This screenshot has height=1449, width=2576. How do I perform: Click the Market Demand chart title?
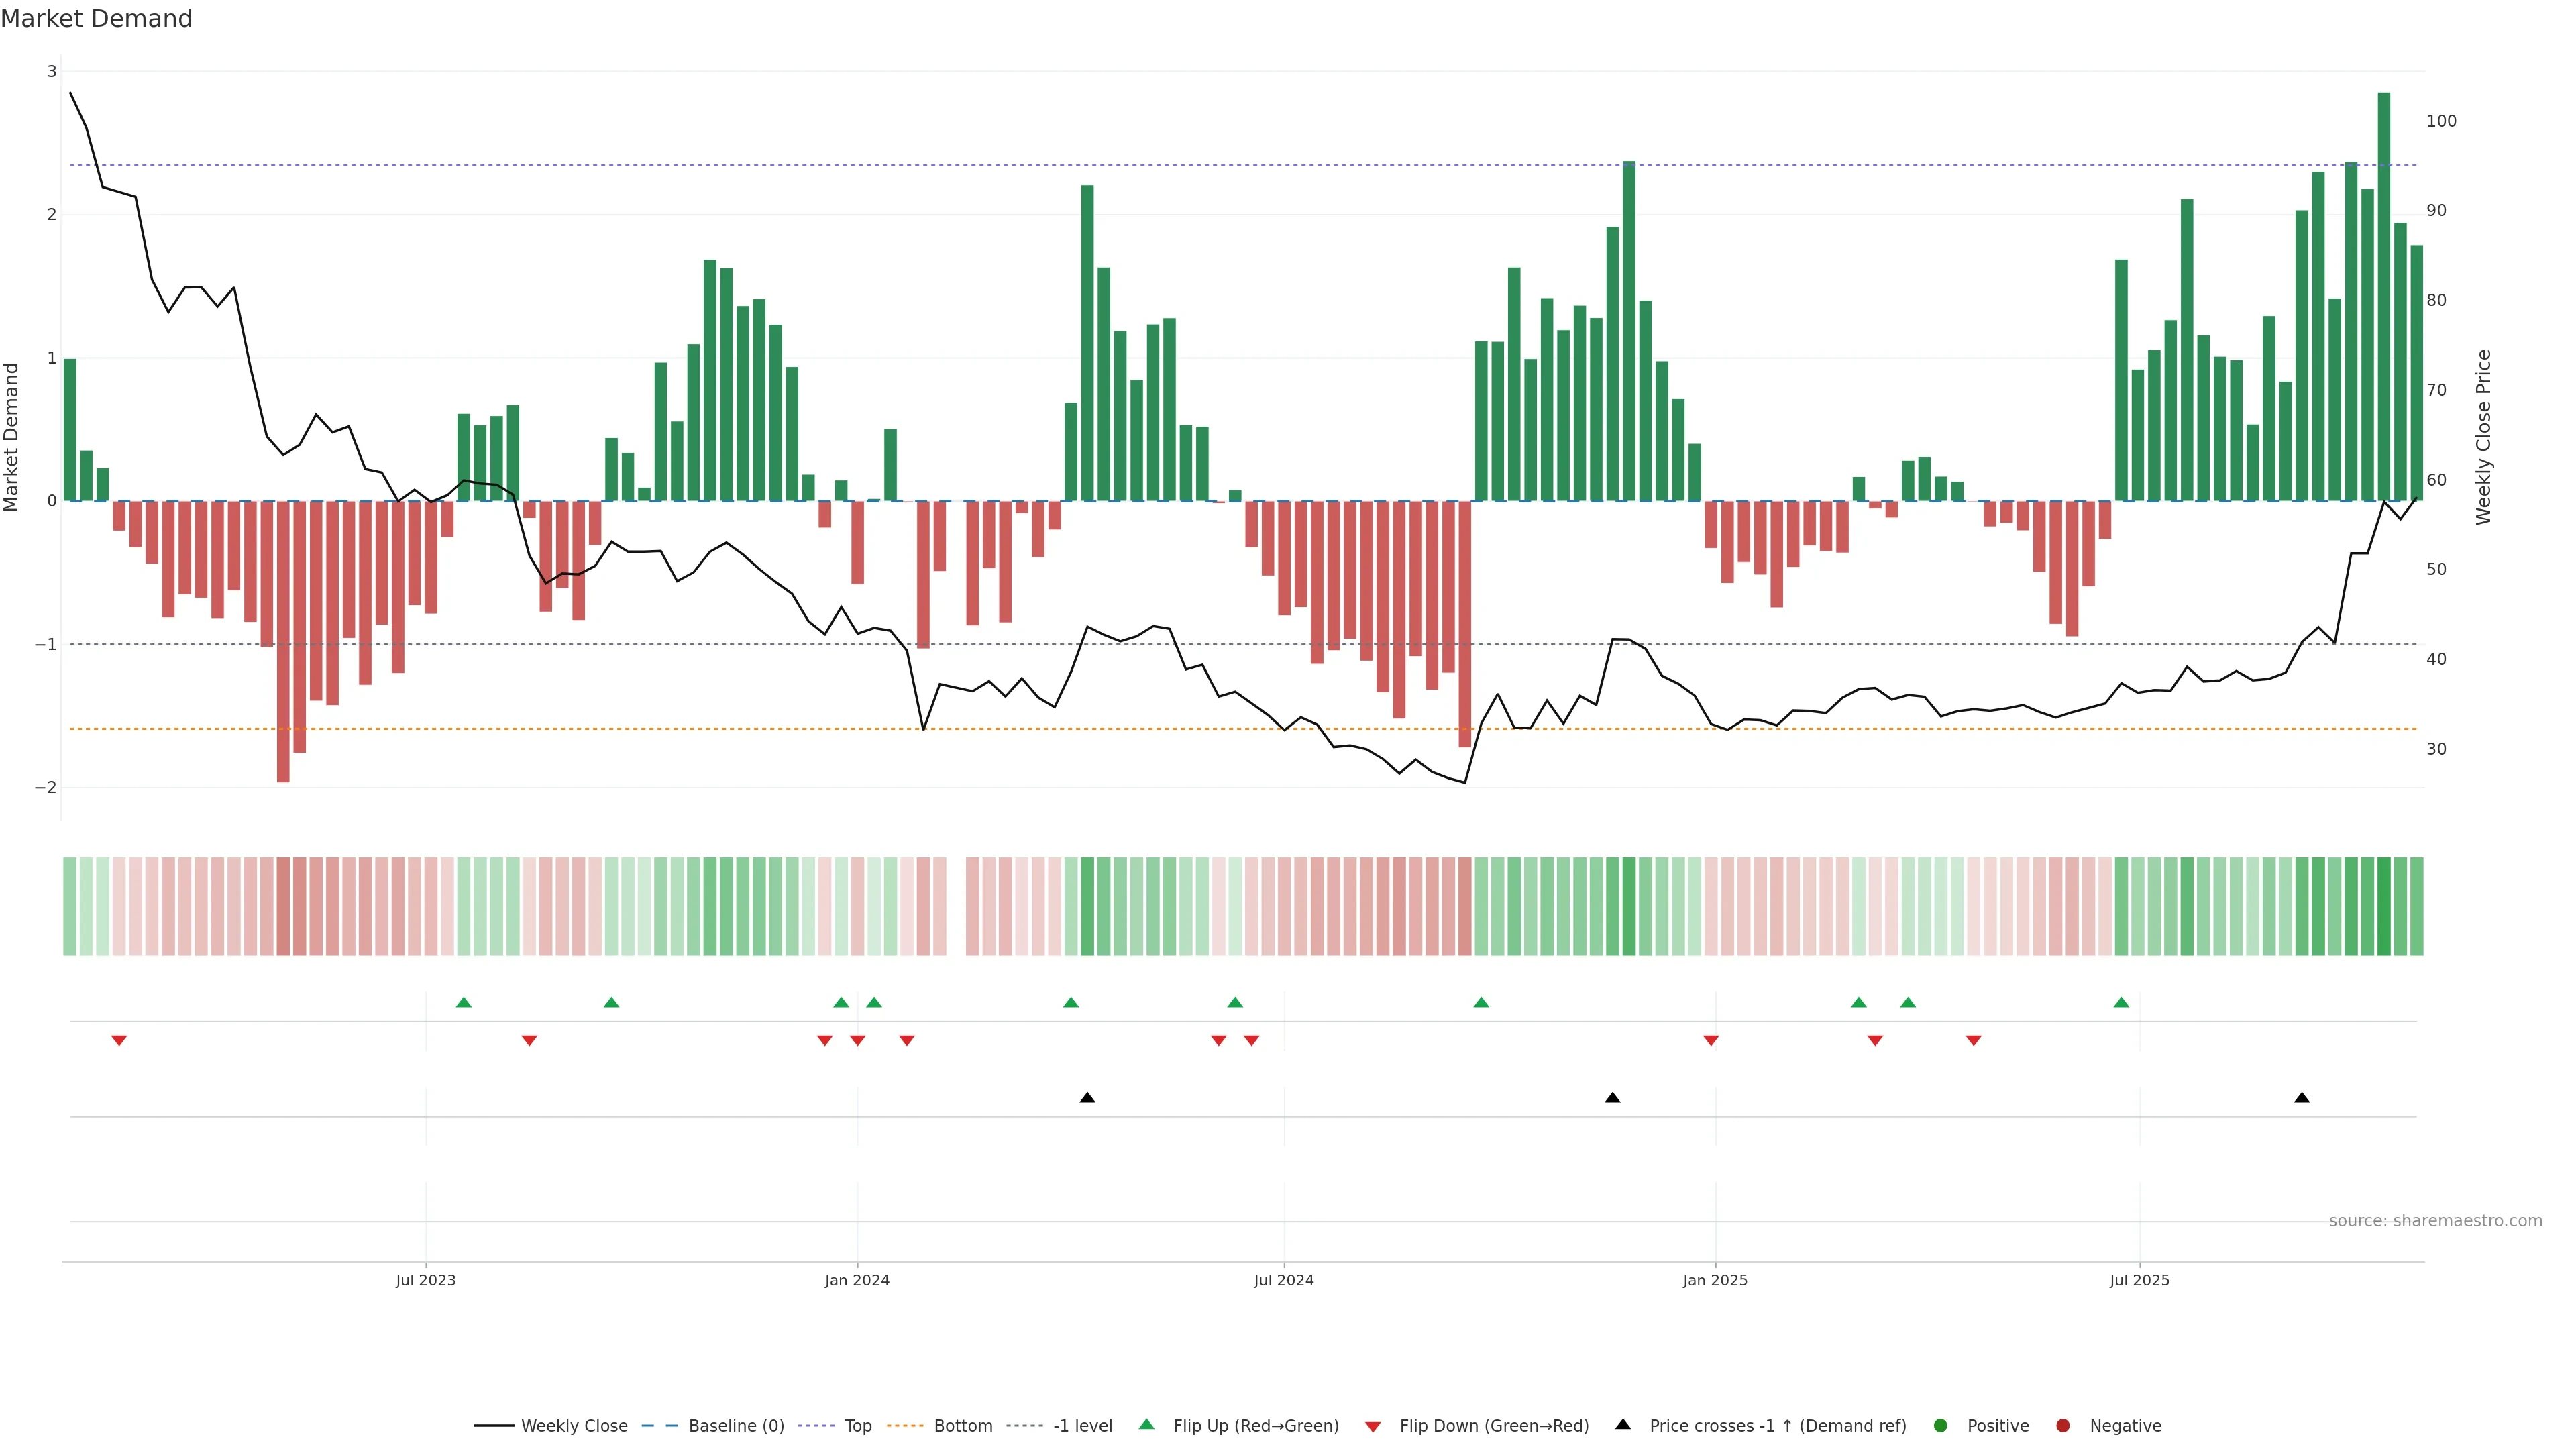(x=96, y=19)
